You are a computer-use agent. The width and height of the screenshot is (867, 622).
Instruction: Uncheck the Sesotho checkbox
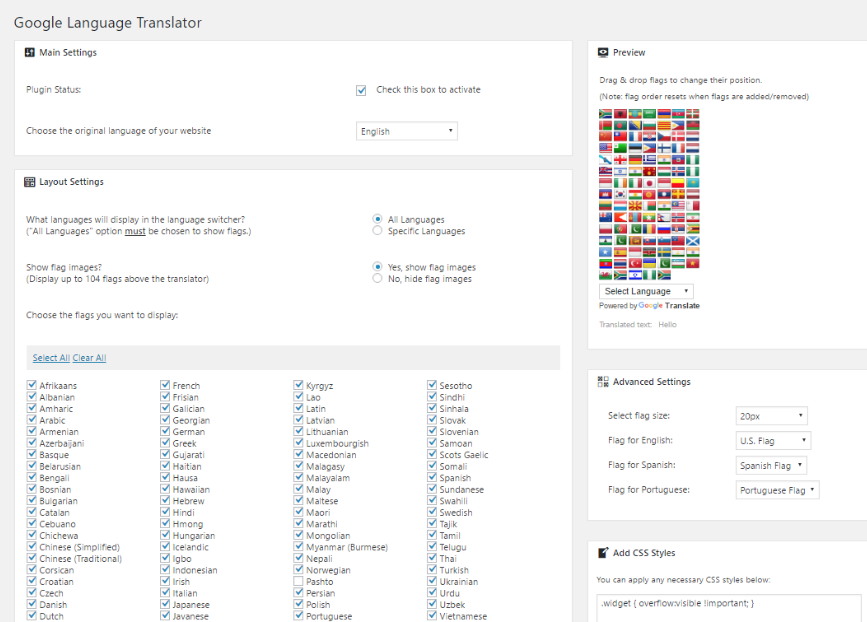click(x=432, y=385)
